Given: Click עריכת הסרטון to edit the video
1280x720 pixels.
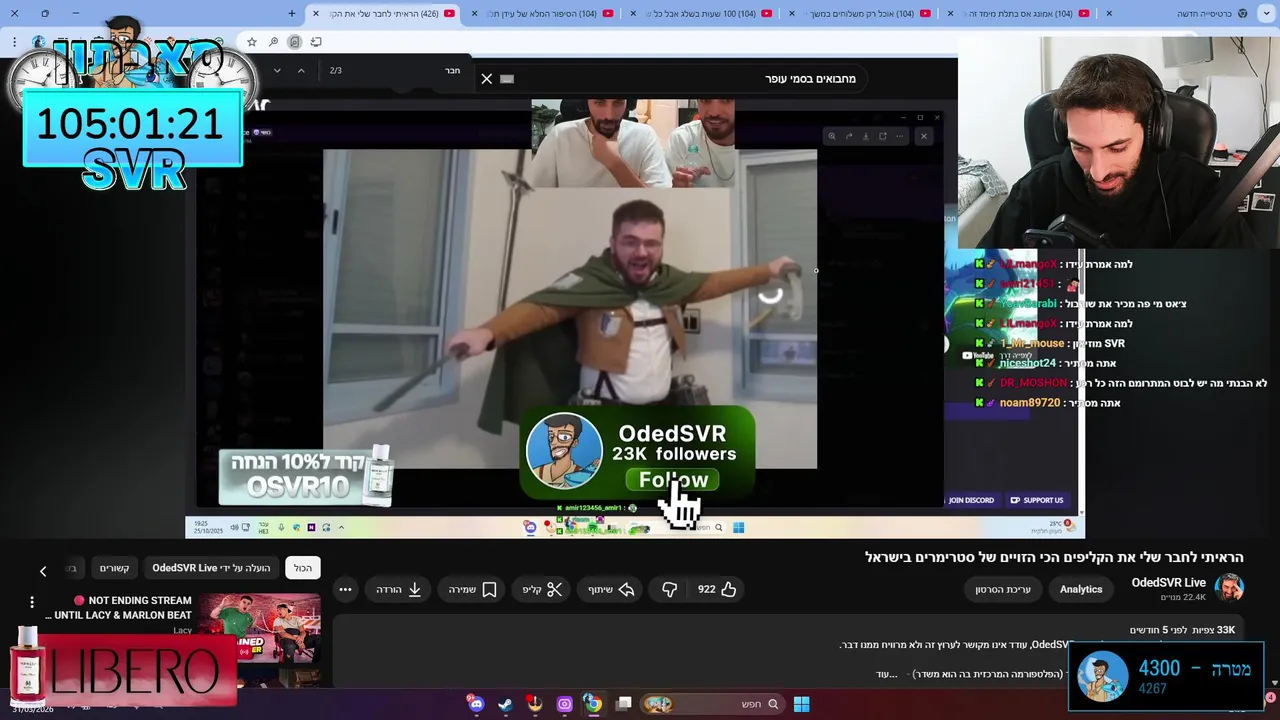Looking at the screenshot, I should 1003,589.
